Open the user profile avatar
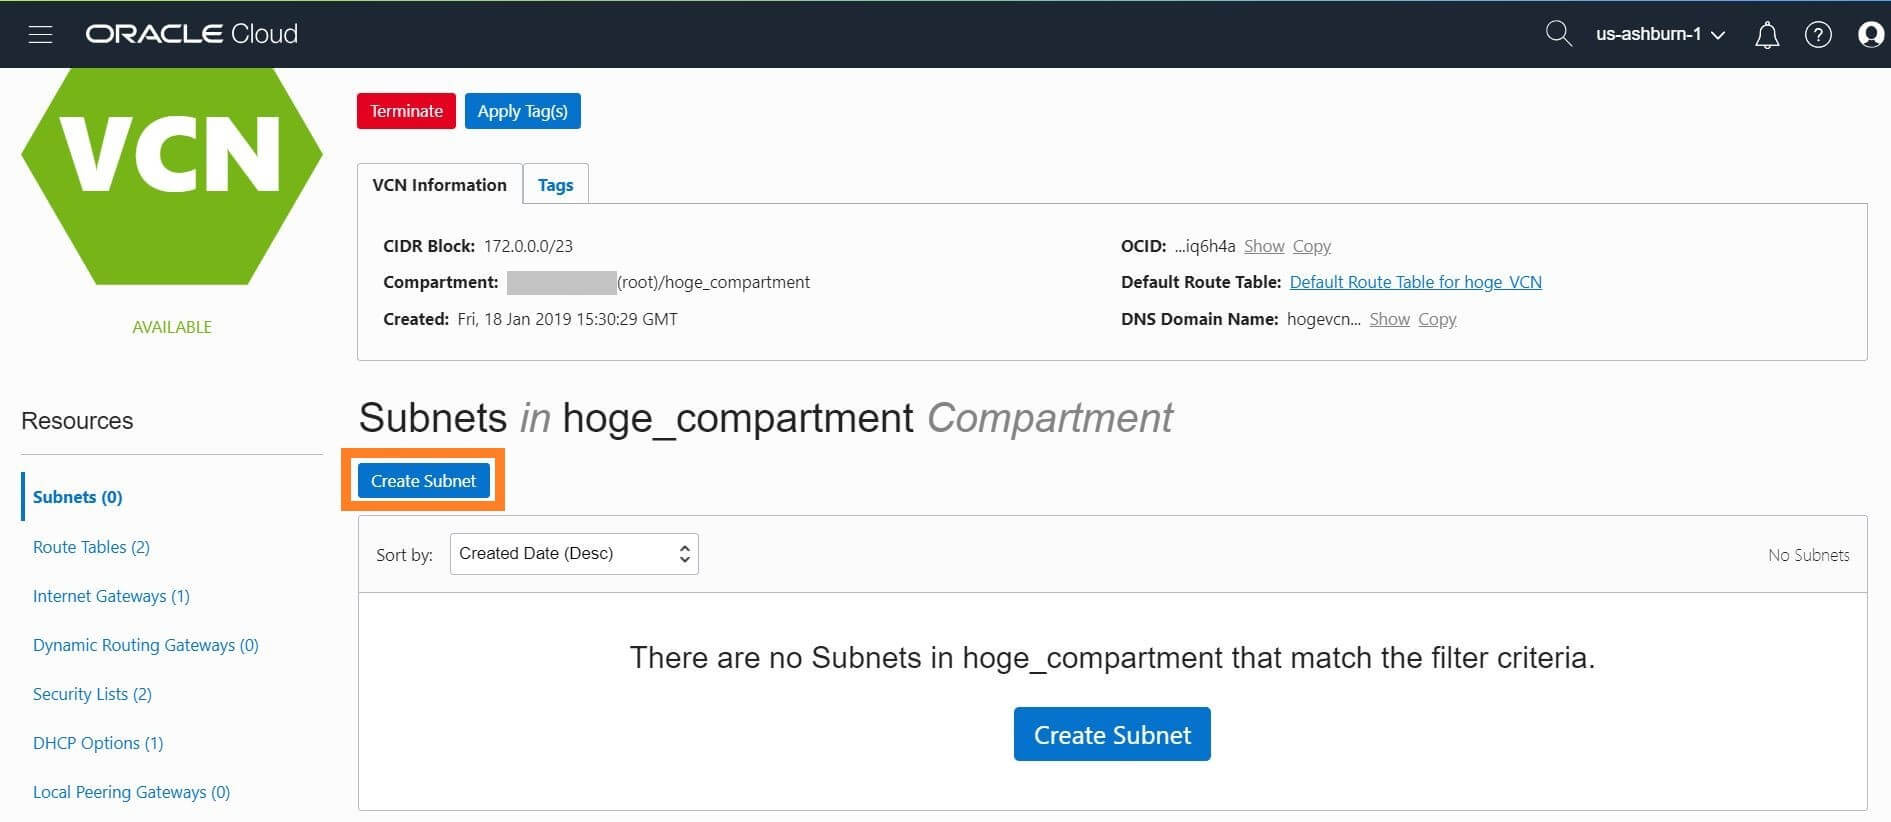1891x822 pixels. [1871, 35]
